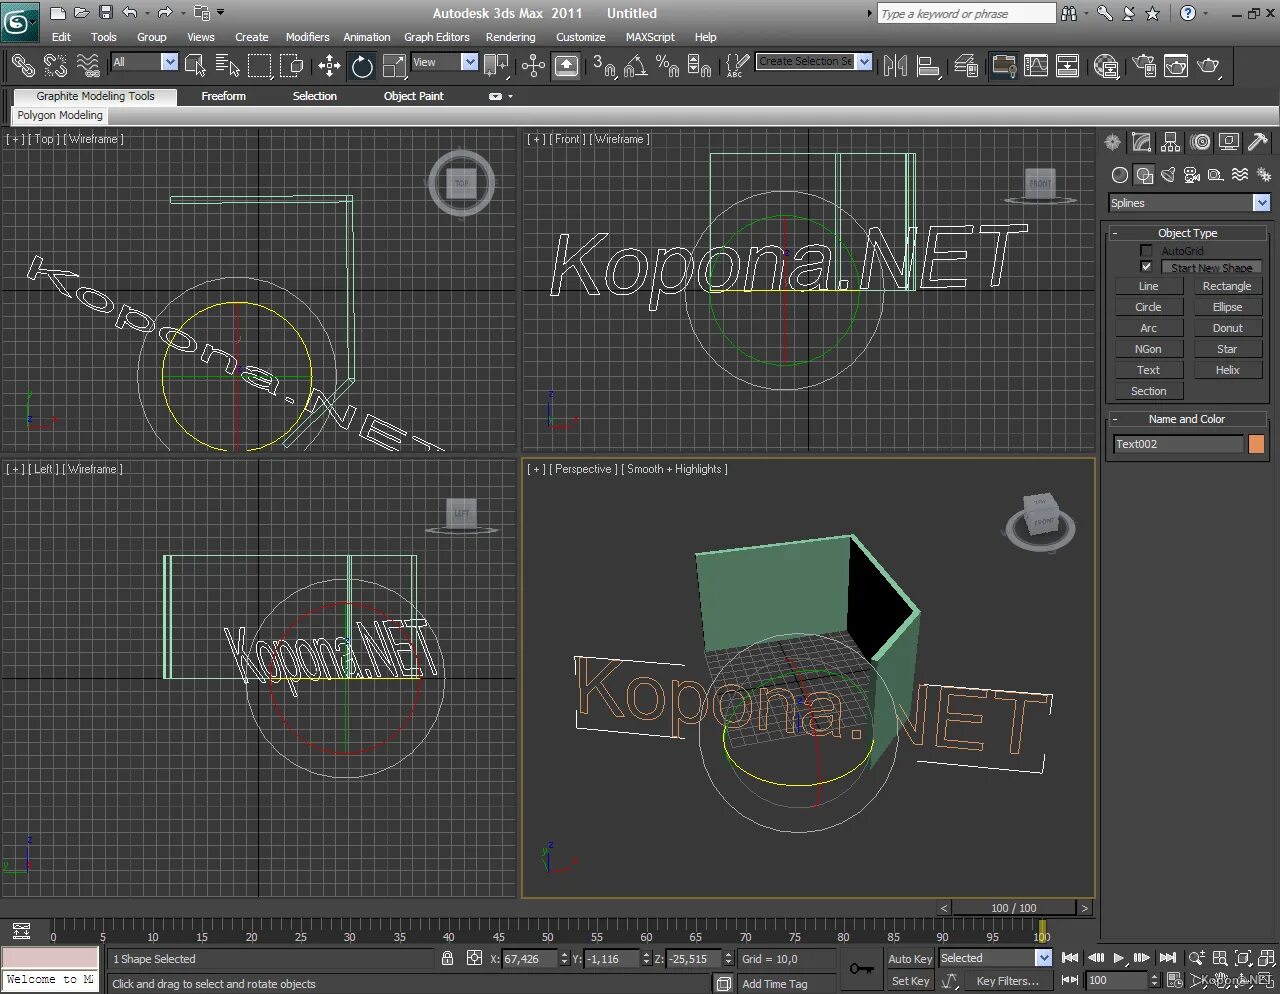Open the Modify command panel

[x=1141, y=142]
